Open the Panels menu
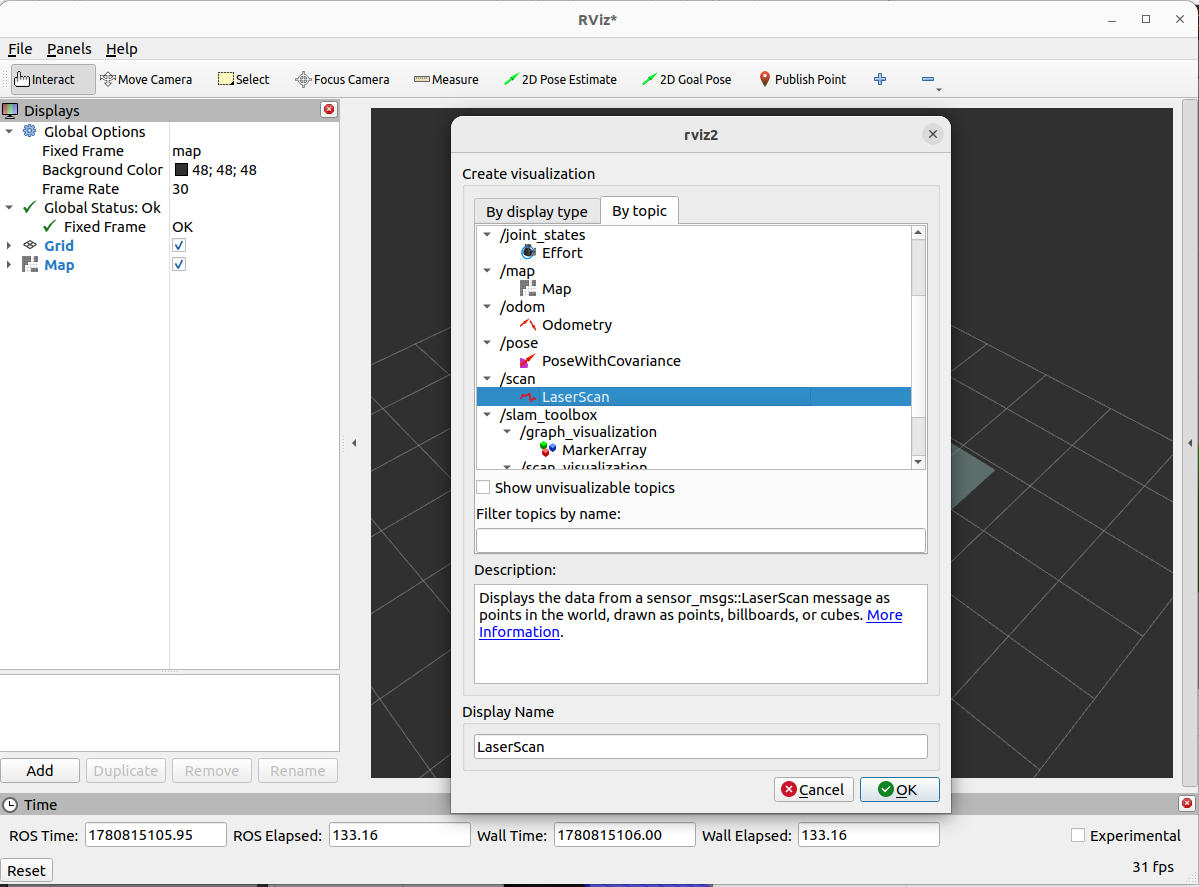Viewport: 1199px width, 887px height. point(69,49)
